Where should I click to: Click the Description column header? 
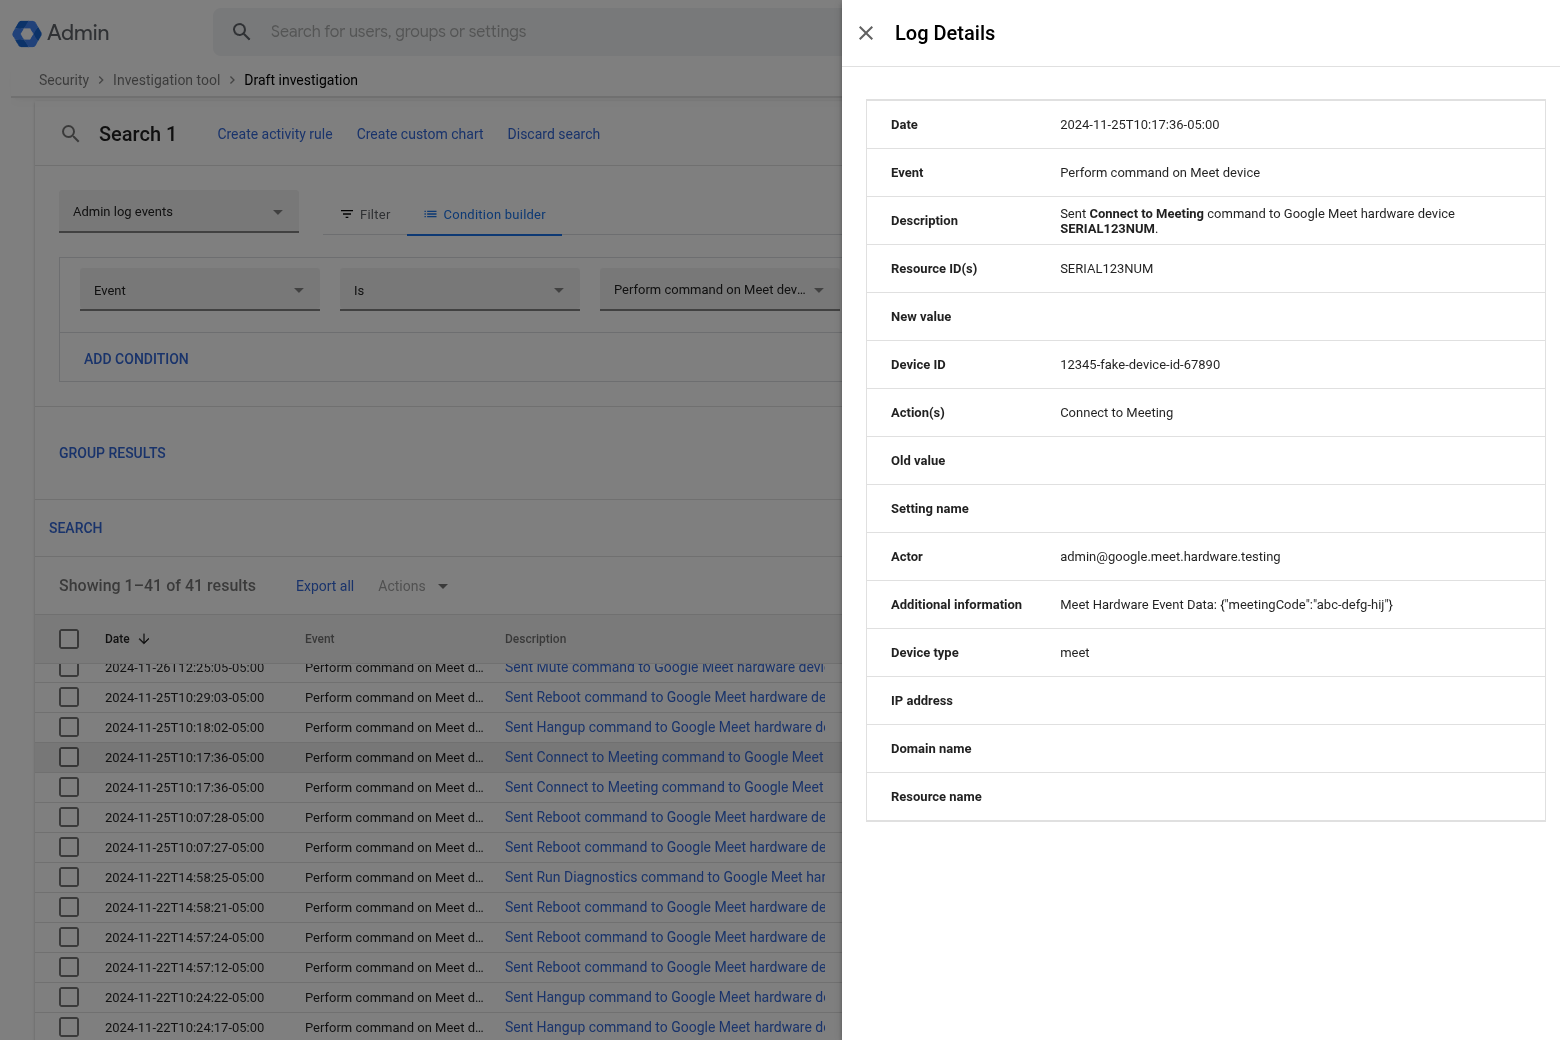(x=535, y=639)
